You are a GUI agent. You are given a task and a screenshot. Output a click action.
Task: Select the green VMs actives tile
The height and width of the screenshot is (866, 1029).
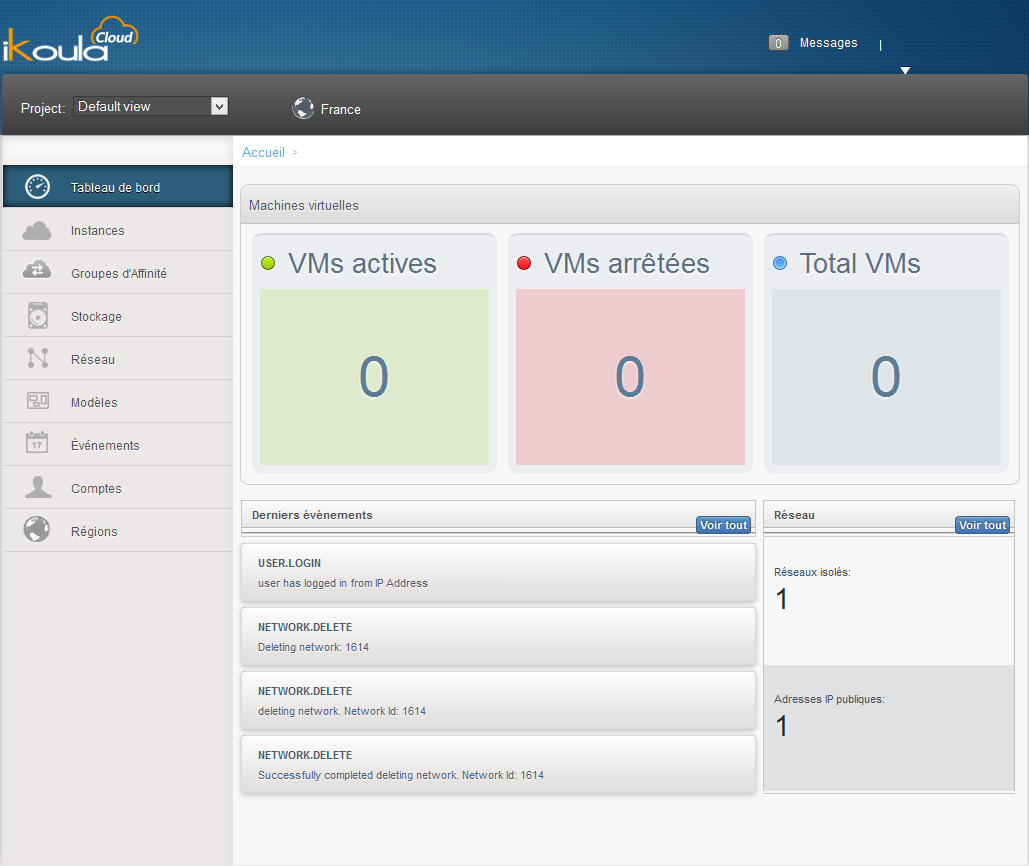point(374,377)
